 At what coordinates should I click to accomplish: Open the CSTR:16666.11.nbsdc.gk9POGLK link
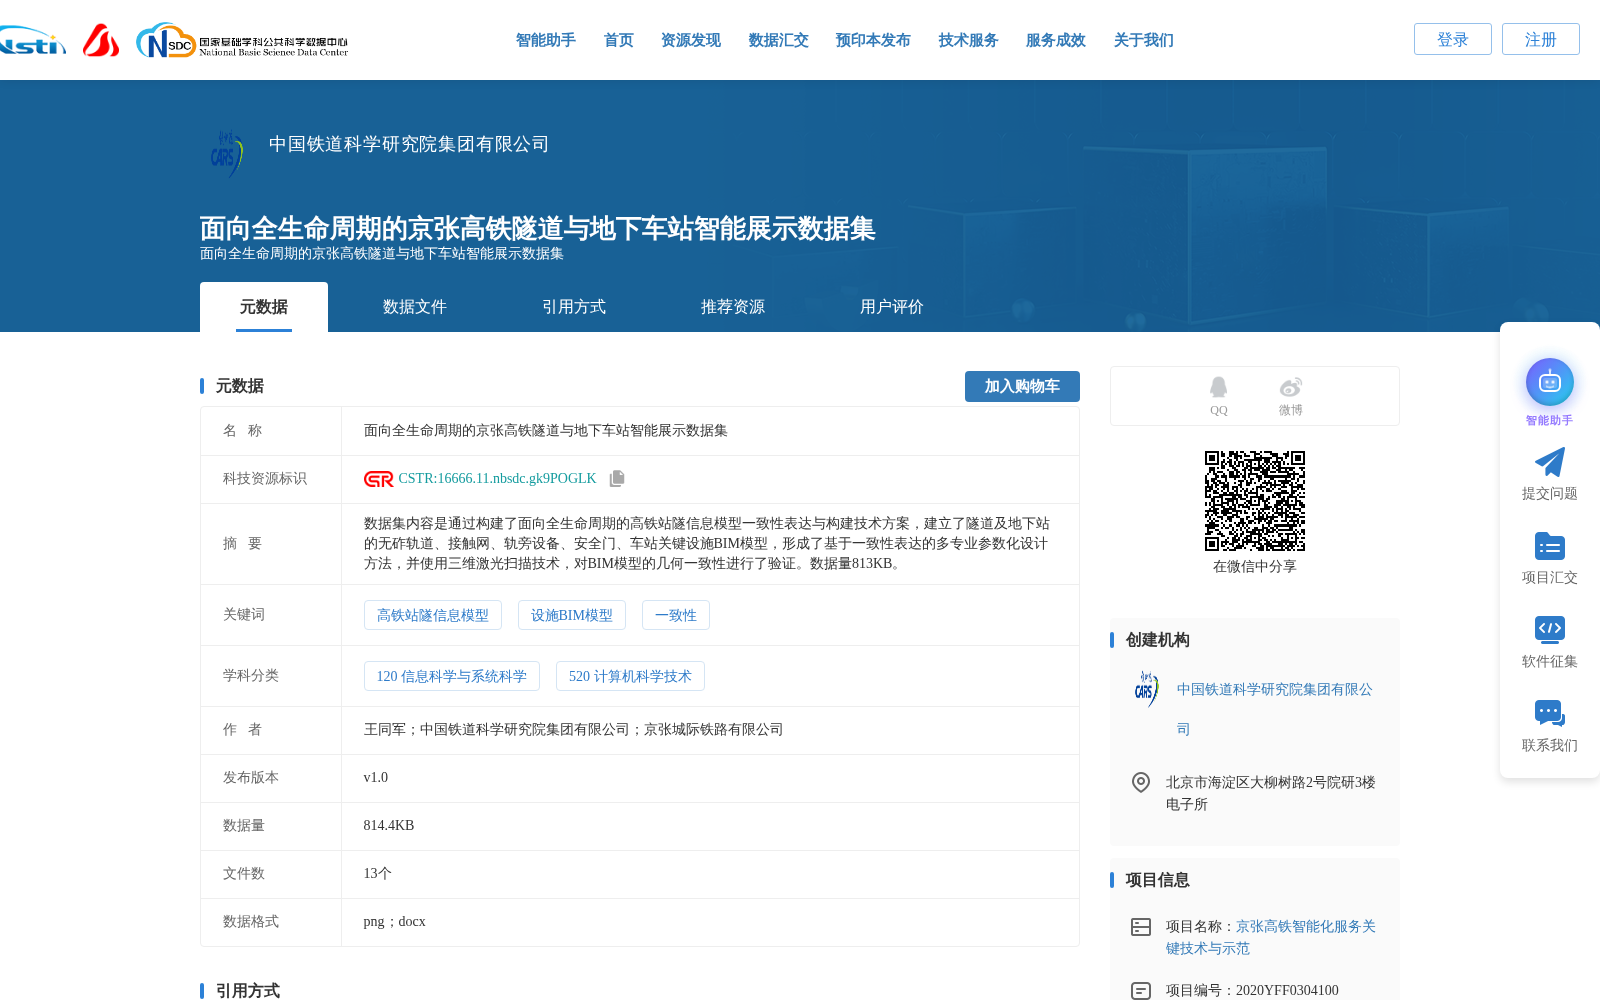click(x=497, y=479)
